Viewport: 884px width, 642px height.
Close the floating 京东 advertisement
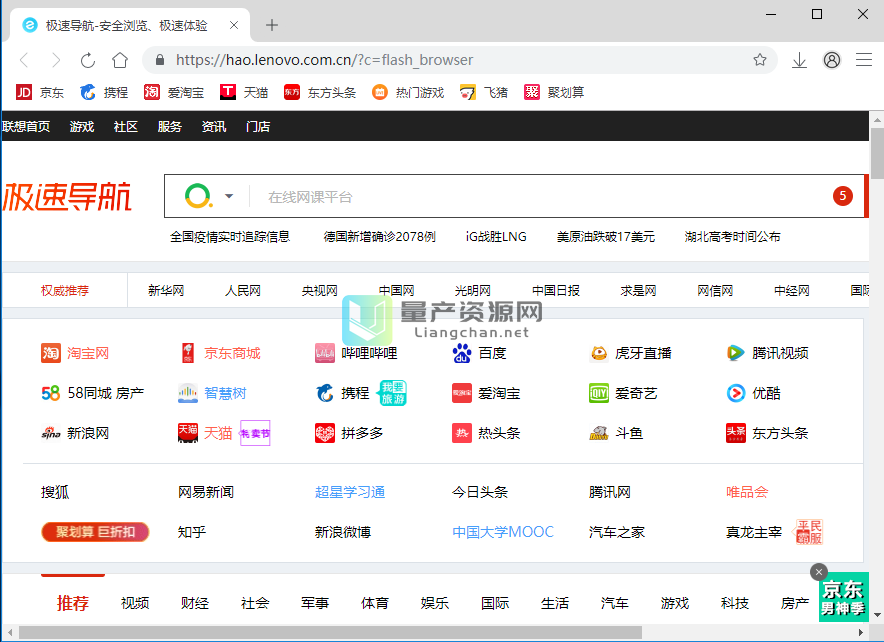(819, 572)
